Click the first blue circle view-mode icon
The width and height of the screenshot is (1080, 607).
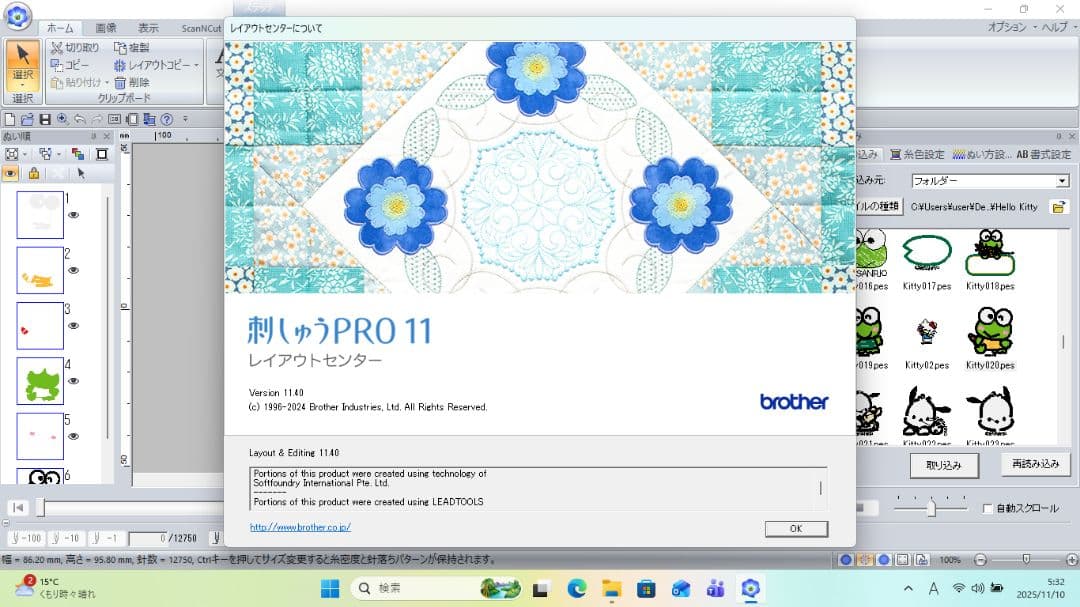pos(846,559)
